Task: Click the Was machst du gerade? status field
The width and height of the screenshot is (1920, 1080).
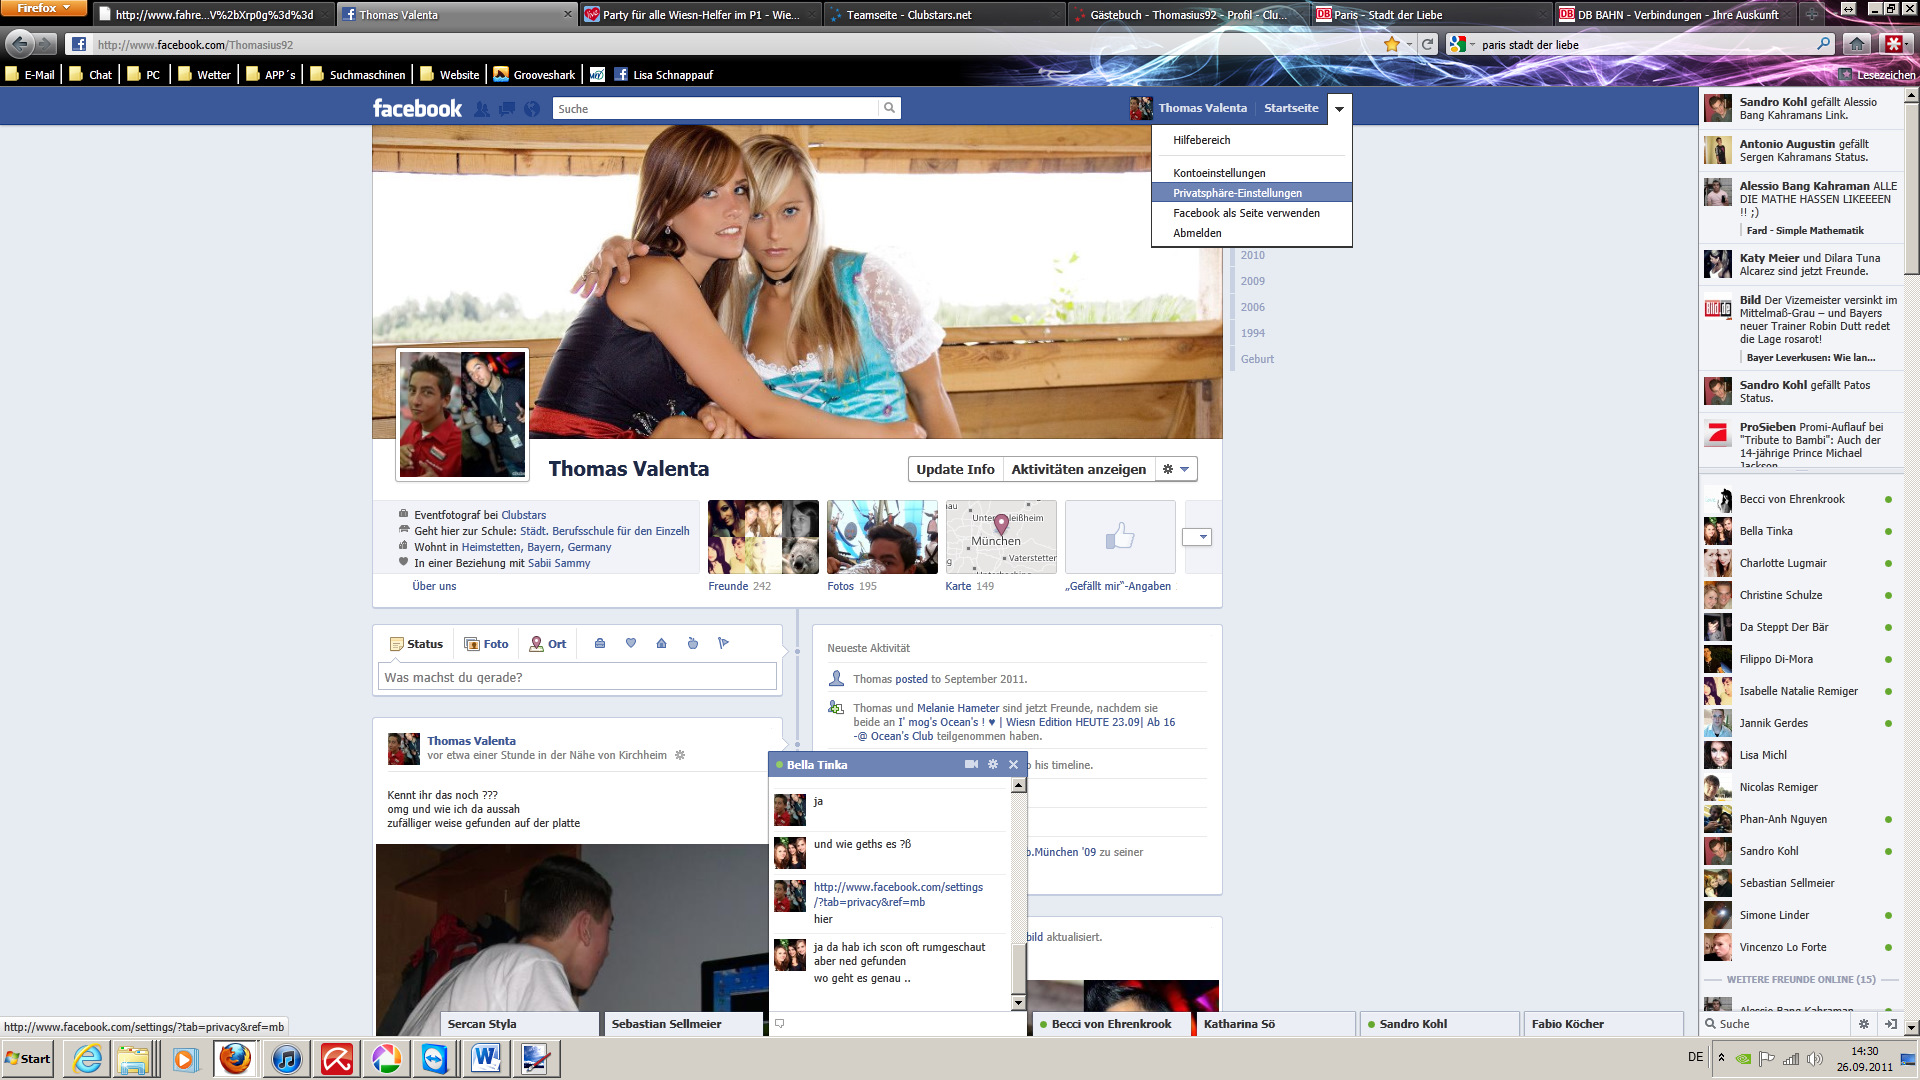Action: coord(577,677)
